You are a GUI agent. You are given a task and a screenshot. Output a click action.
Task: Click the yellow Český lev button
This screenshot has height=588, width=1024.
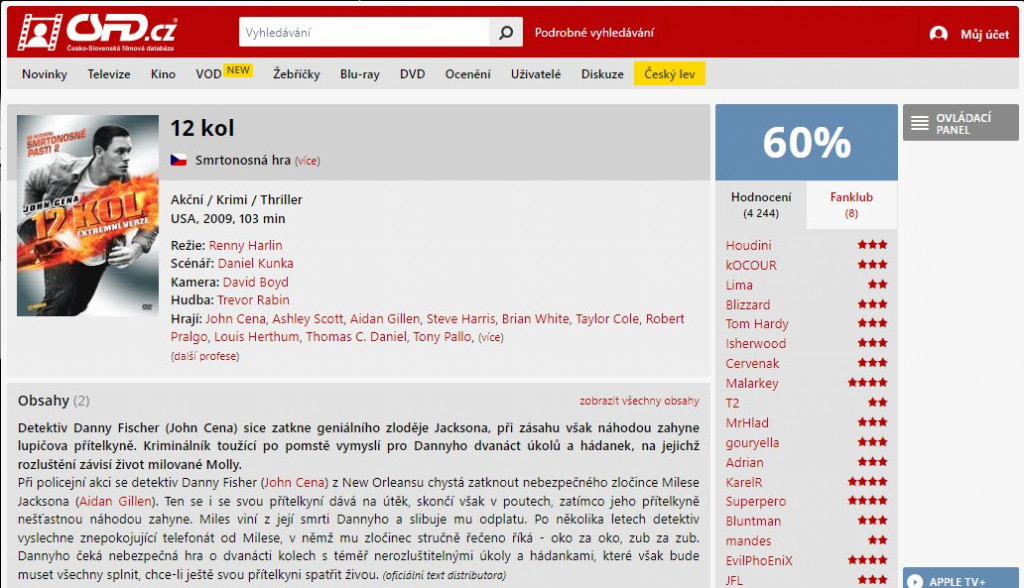[669, 74]
